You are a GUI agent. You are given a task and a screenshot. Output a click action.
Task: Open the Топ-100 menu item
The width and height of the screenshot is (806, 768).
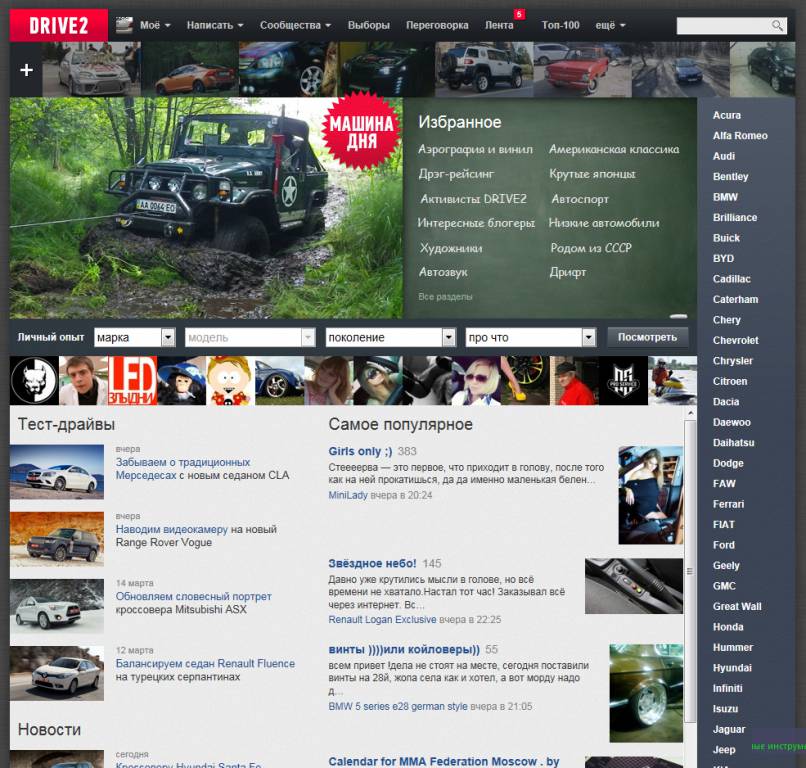tap(560, 25)
